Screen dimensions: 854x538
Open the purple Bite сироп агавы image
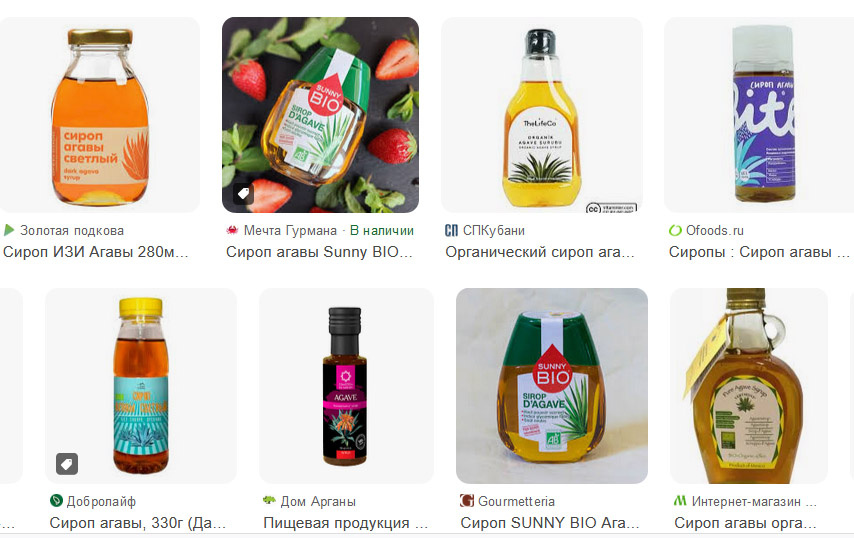[x=759, y=115]
